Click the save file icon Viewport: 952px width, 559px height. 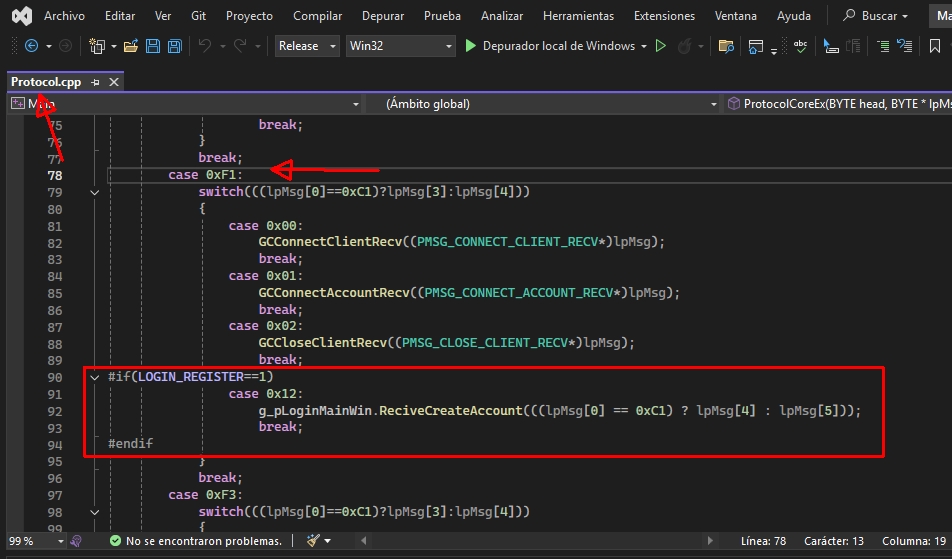tap(153, 46)
